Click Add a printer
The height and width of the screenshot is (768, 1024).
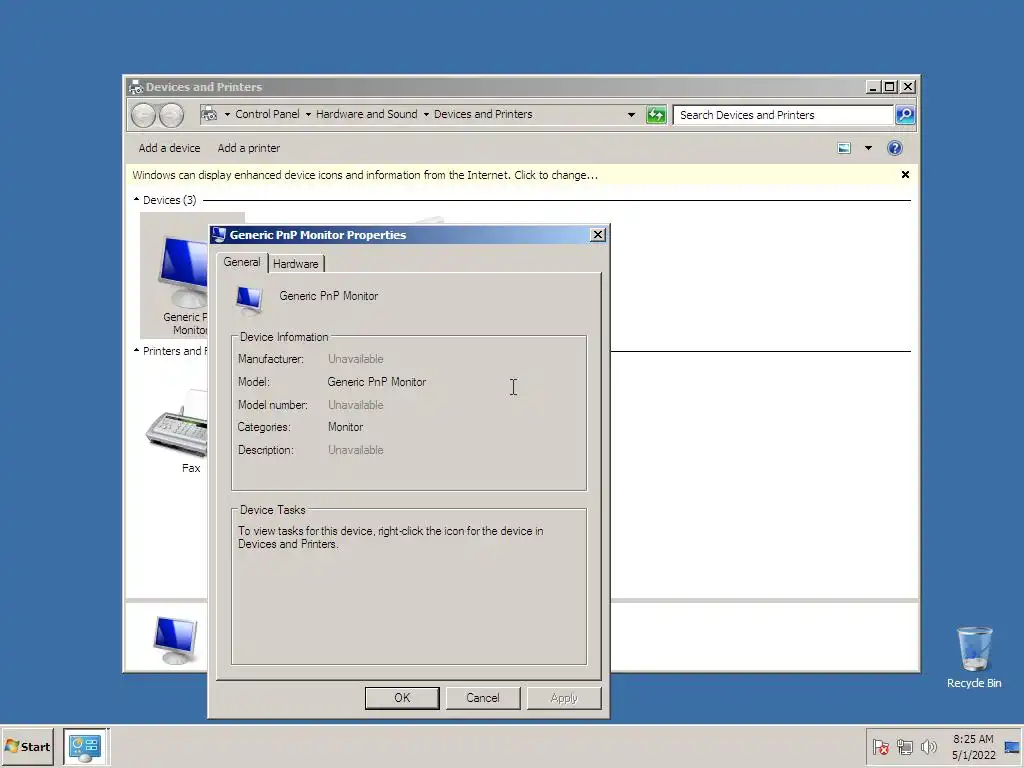pyautogui.click(x=249, y=148)
